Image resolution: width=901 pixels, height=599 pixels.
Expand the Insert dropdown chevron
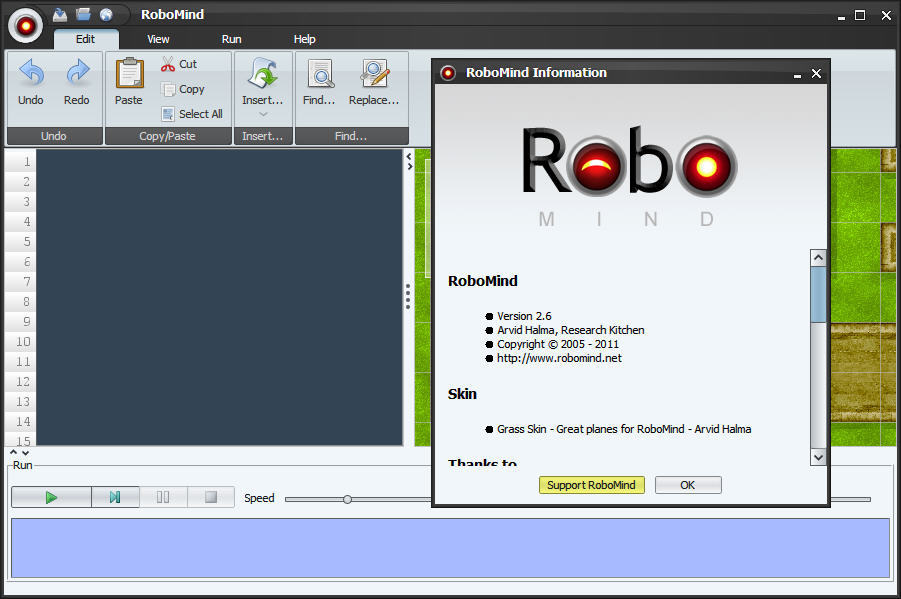[263, 114]
